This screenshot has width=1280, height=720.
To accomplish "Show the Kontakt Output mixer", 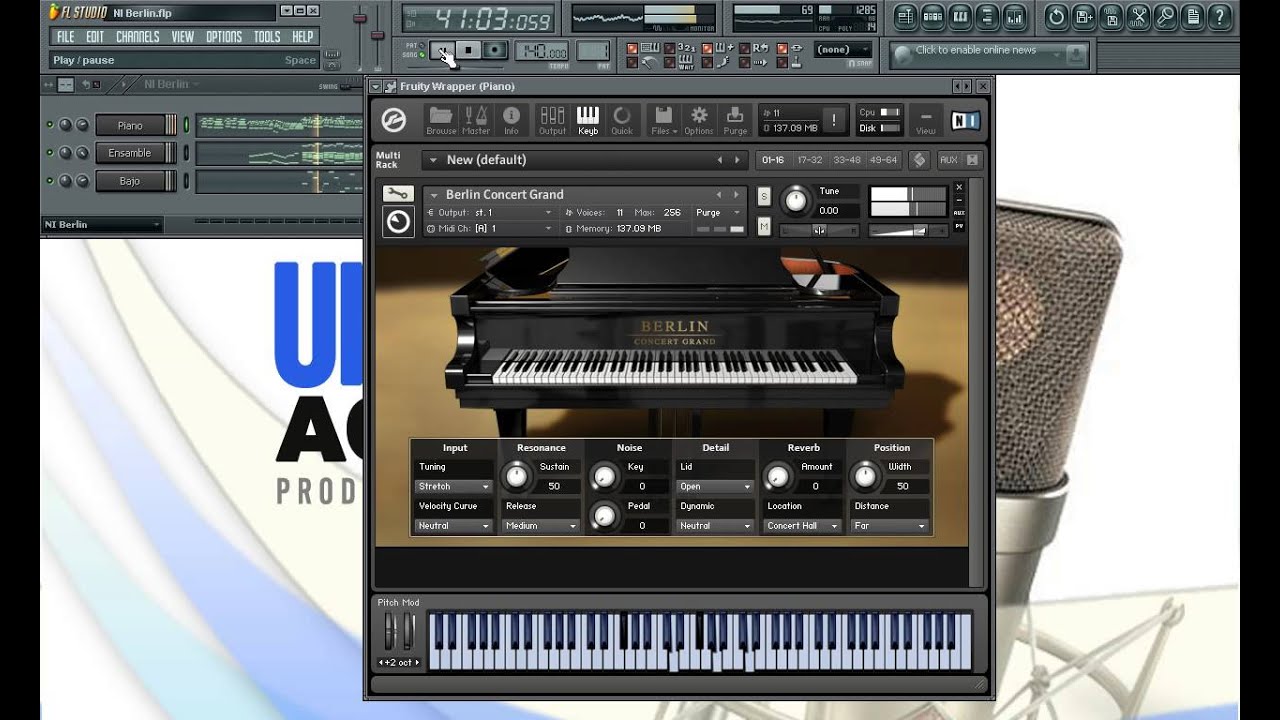I will coord(552,120).
